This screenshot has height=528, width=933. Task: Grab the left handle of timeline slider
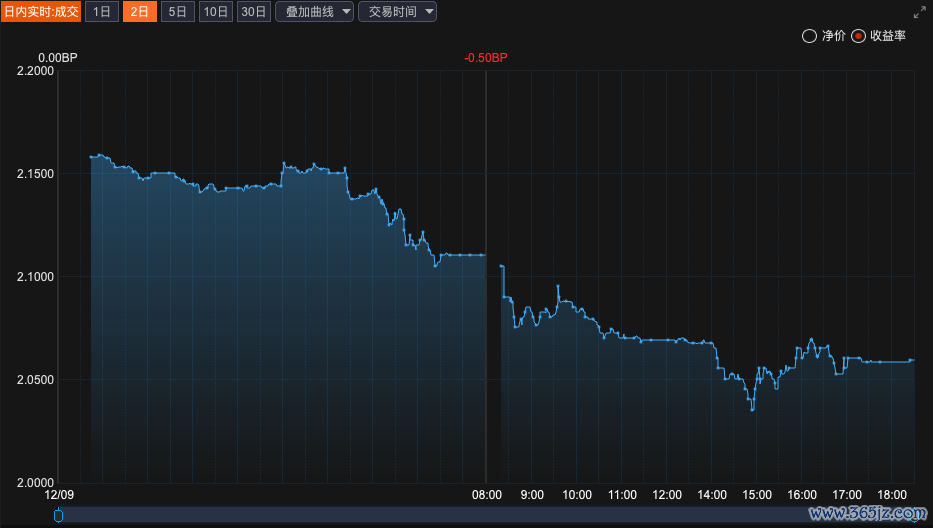pyautogui.click(x=58, y=515)
